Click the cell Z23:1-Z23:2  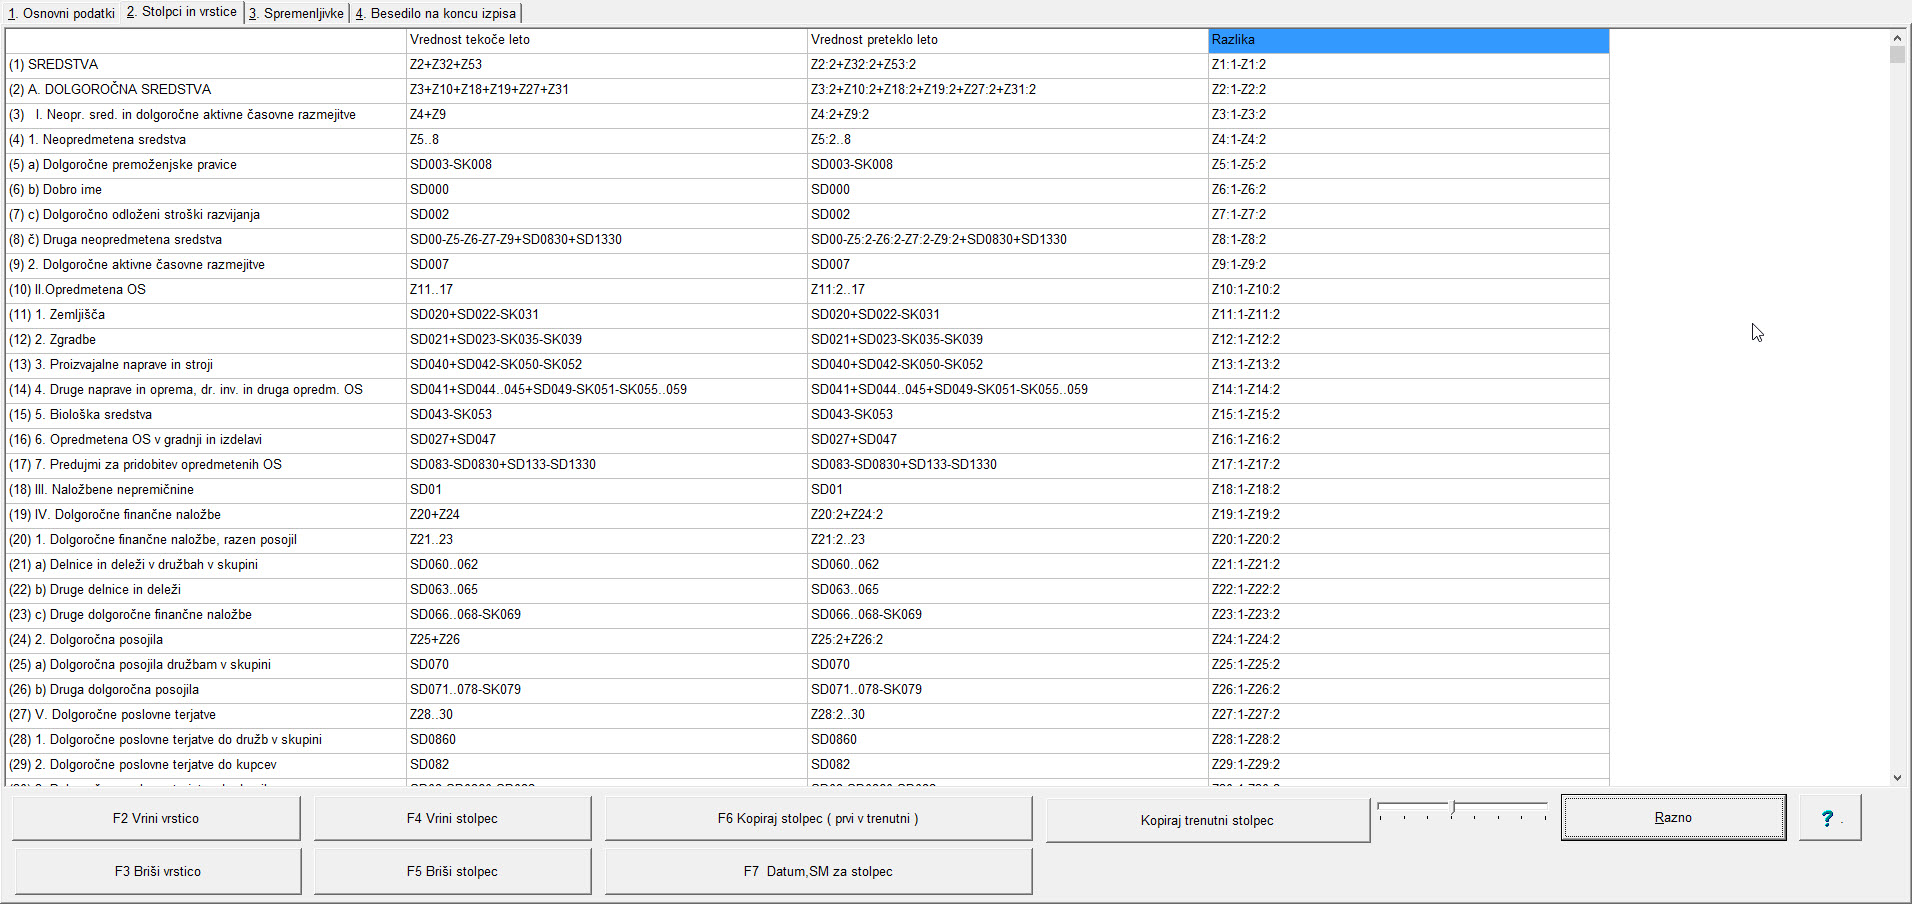click(1408, 615)
